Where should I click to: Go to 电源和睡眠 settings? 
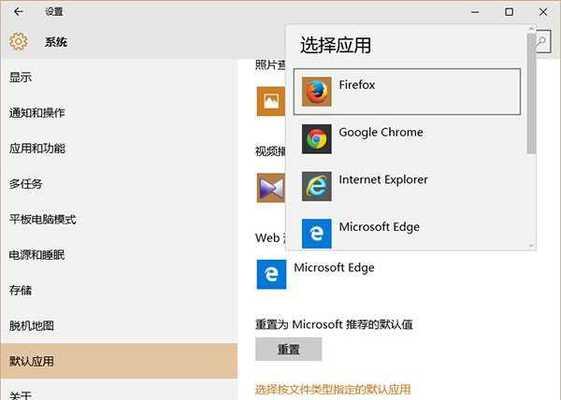(37, 254)
